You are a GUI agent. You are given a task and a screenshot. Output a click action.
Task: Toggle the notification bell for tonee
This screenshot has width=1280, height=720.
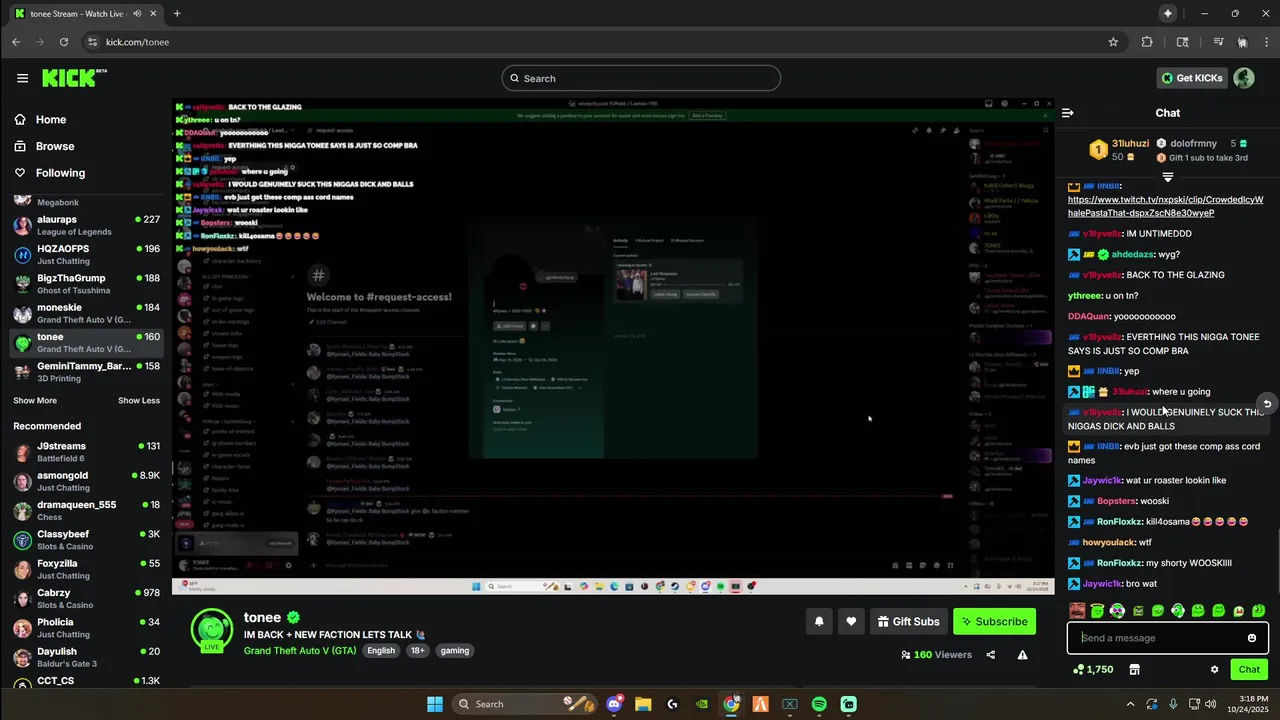[x=819, y=621]
